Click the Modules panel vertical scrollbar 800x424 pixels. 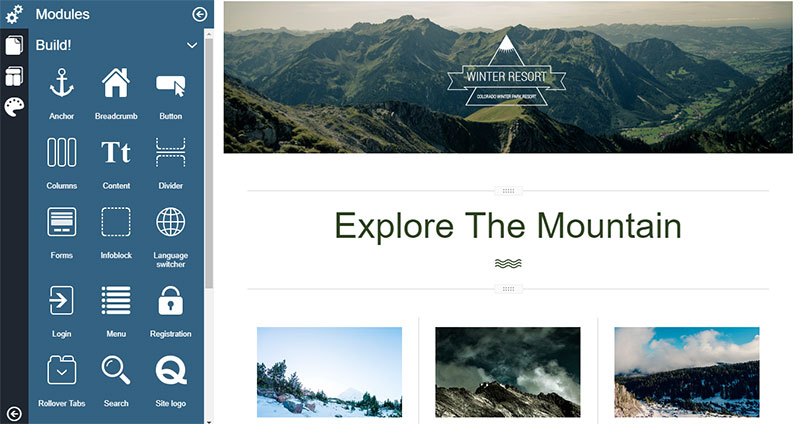[x=209, y=163]
